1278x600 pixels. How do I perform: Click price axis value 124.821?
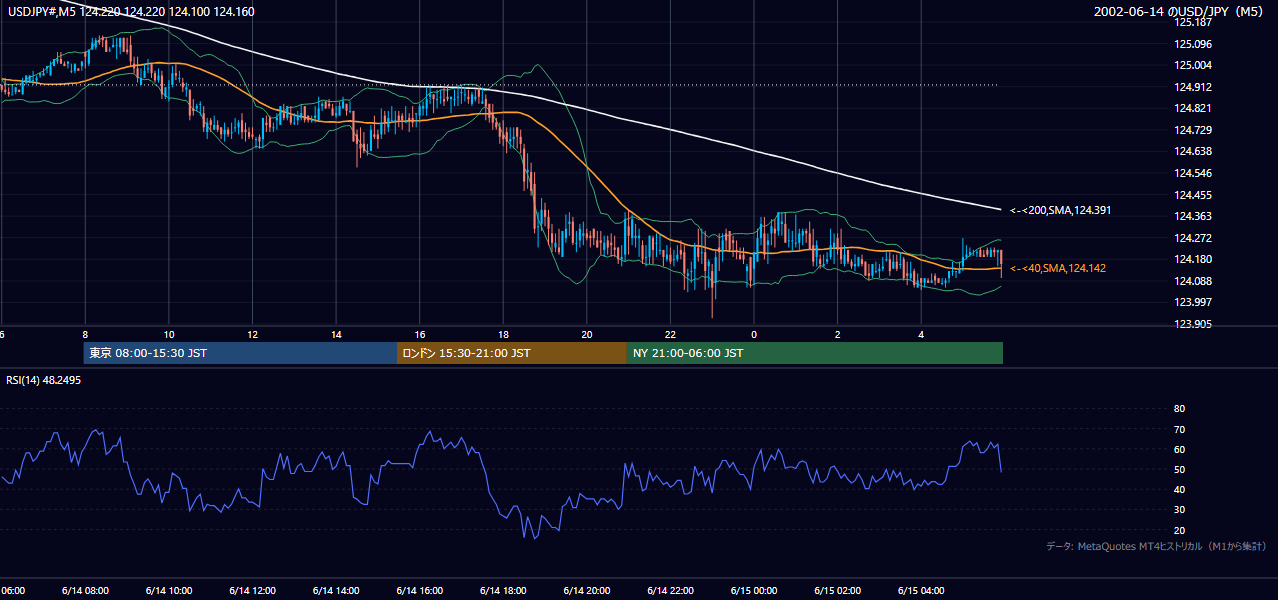[x=1193, y=109]
